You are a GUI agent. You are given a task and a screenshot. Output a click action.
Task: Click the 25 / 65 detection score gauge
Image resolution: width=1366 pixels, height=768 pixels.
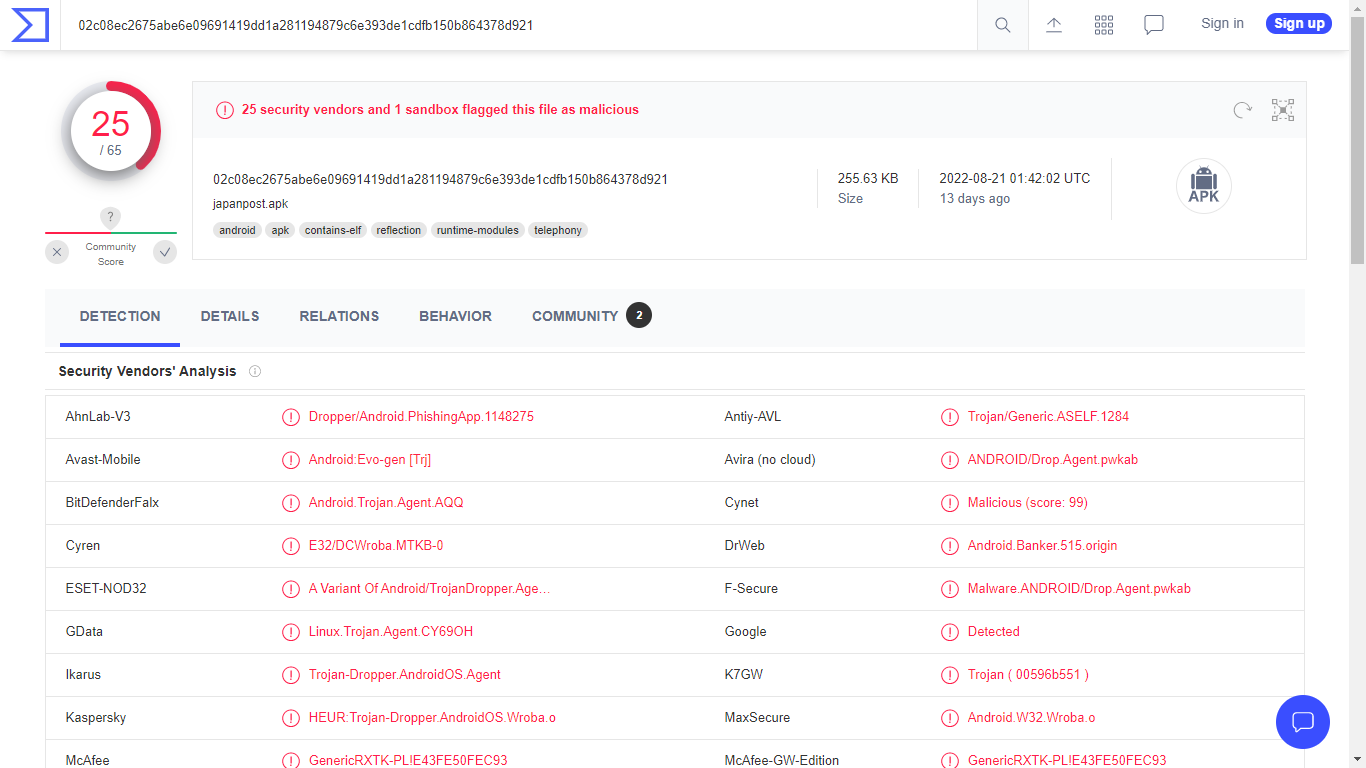point(111,131)
